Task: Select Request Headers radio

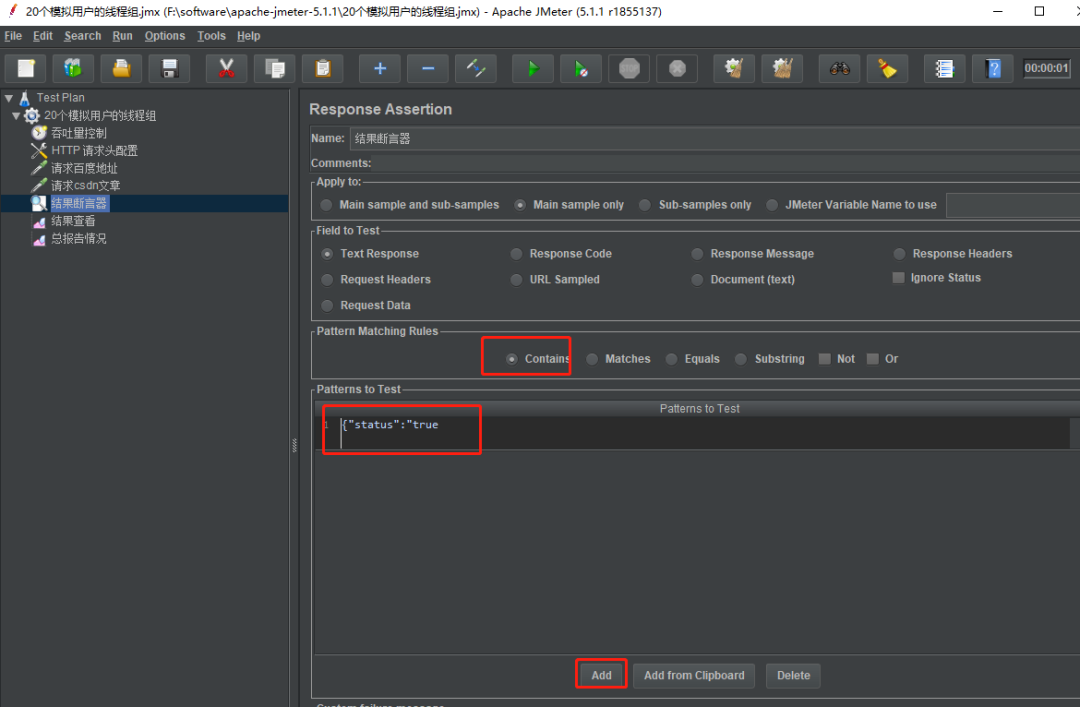Action: point(327,279)
